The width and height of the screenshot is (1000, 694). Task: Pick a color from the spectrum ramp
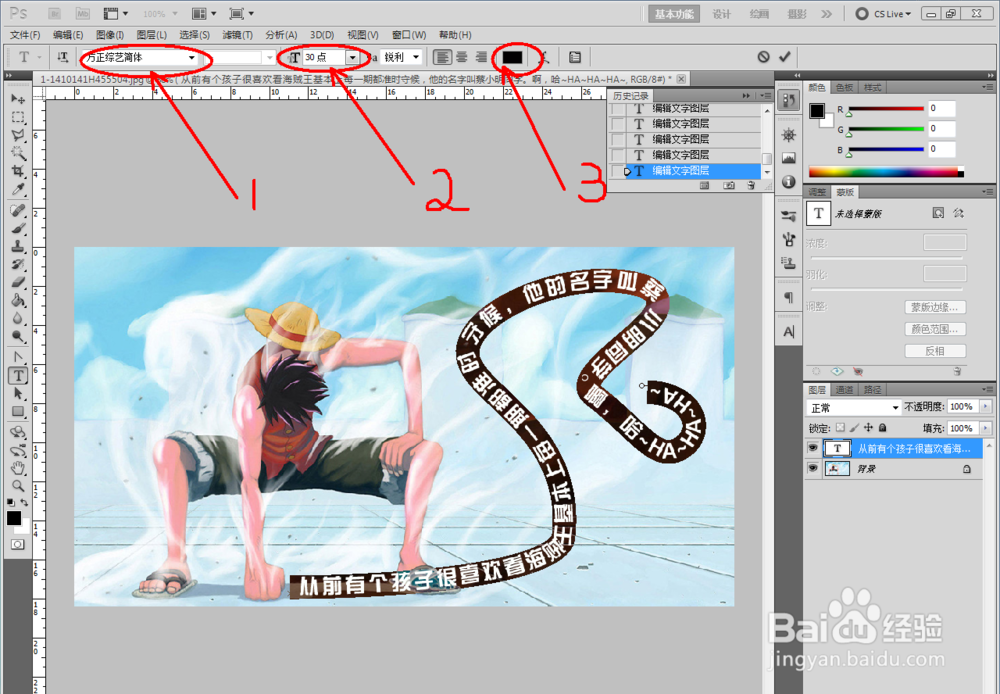886,172
